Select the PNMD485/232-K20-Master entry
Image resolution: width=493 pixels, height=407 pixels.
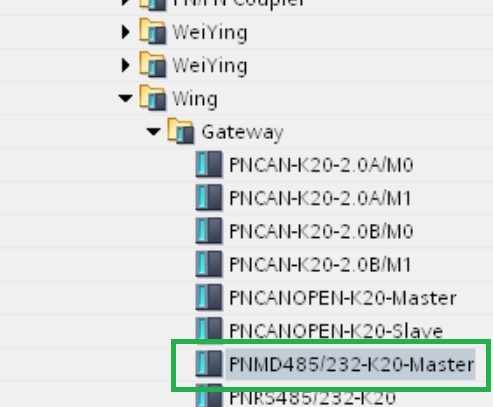click(351, 364)
